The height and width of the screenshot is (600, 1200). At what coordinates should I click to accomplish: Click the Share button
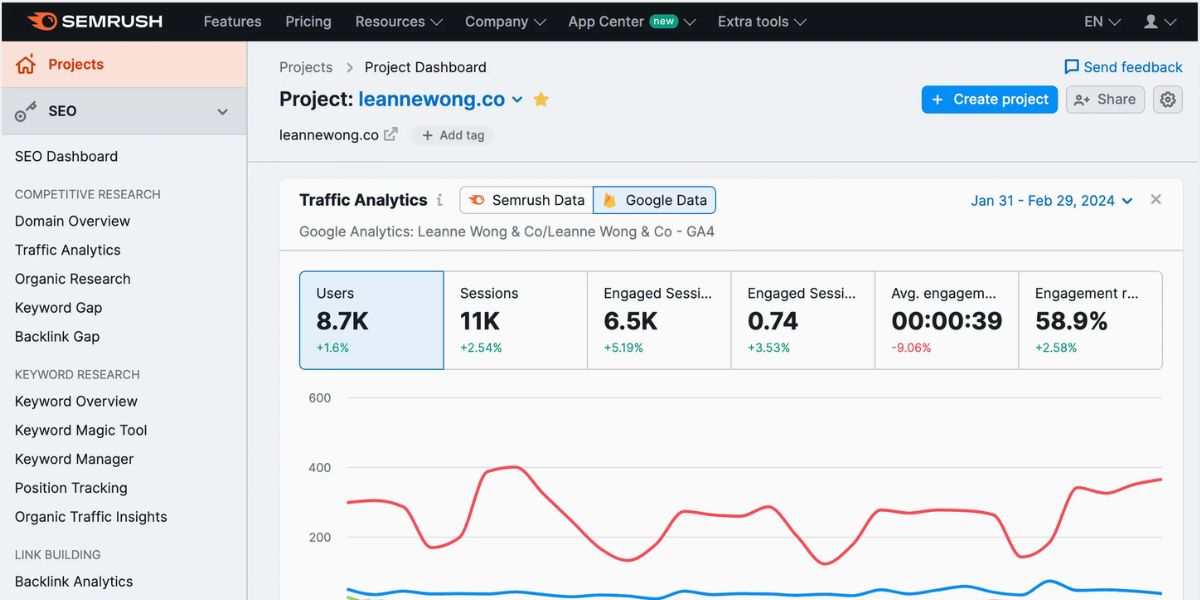click(1105, 99)
